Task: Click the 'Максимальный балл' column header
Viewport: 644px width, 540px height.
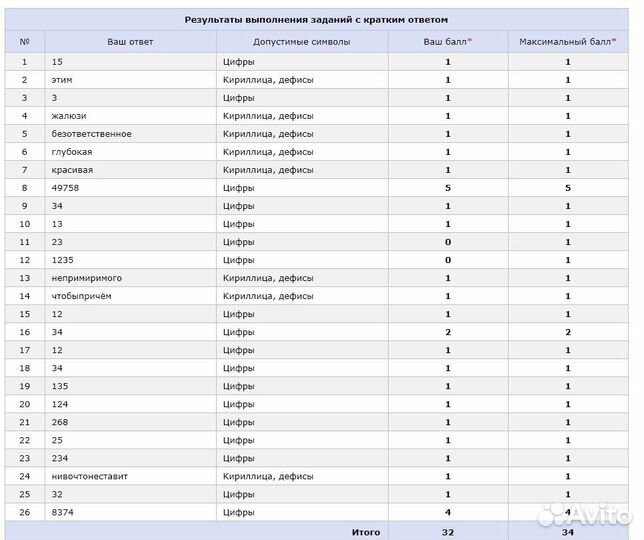Action: point(567,42)
